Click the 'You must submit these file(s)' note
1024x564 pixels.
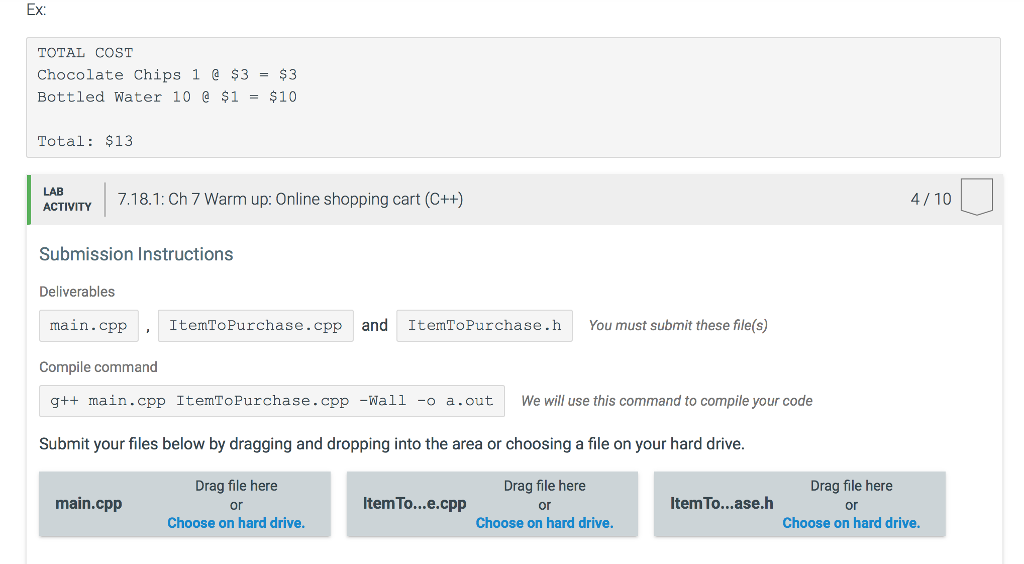coord(678,325)
